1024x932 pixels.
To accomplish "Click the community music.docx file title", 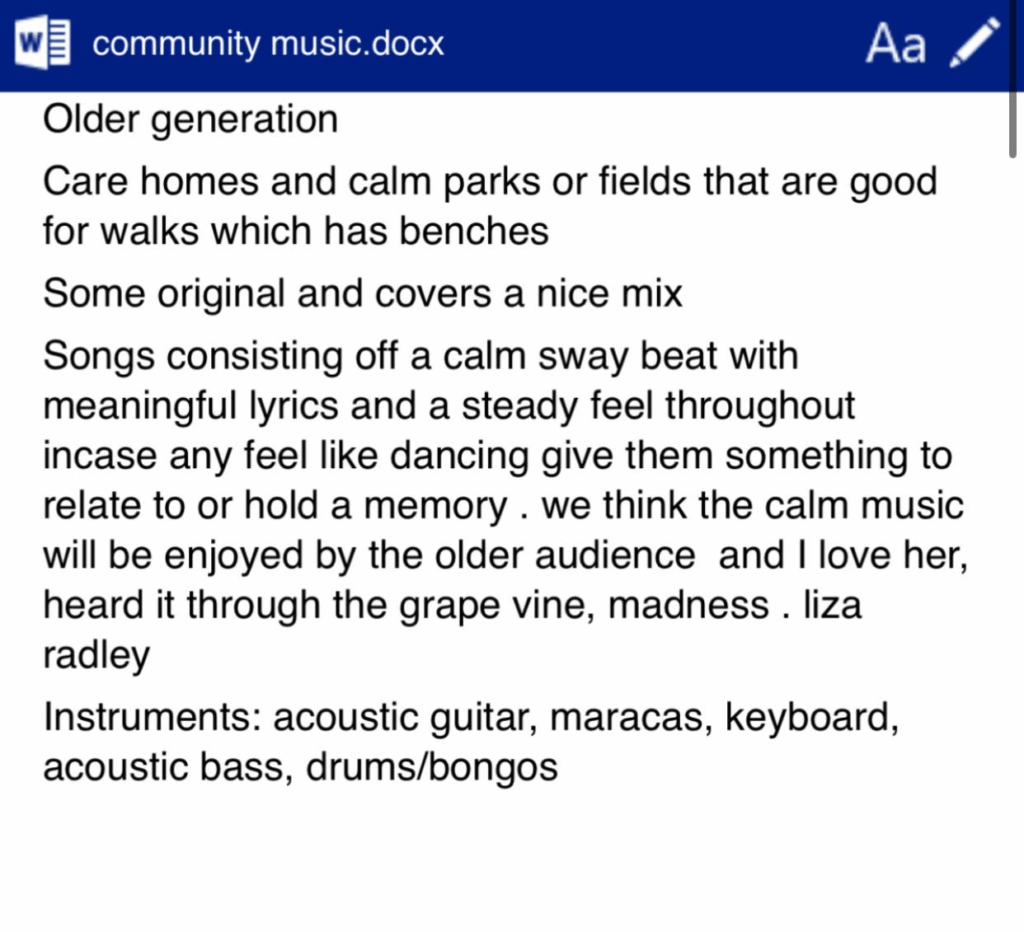I will [268, 45].
